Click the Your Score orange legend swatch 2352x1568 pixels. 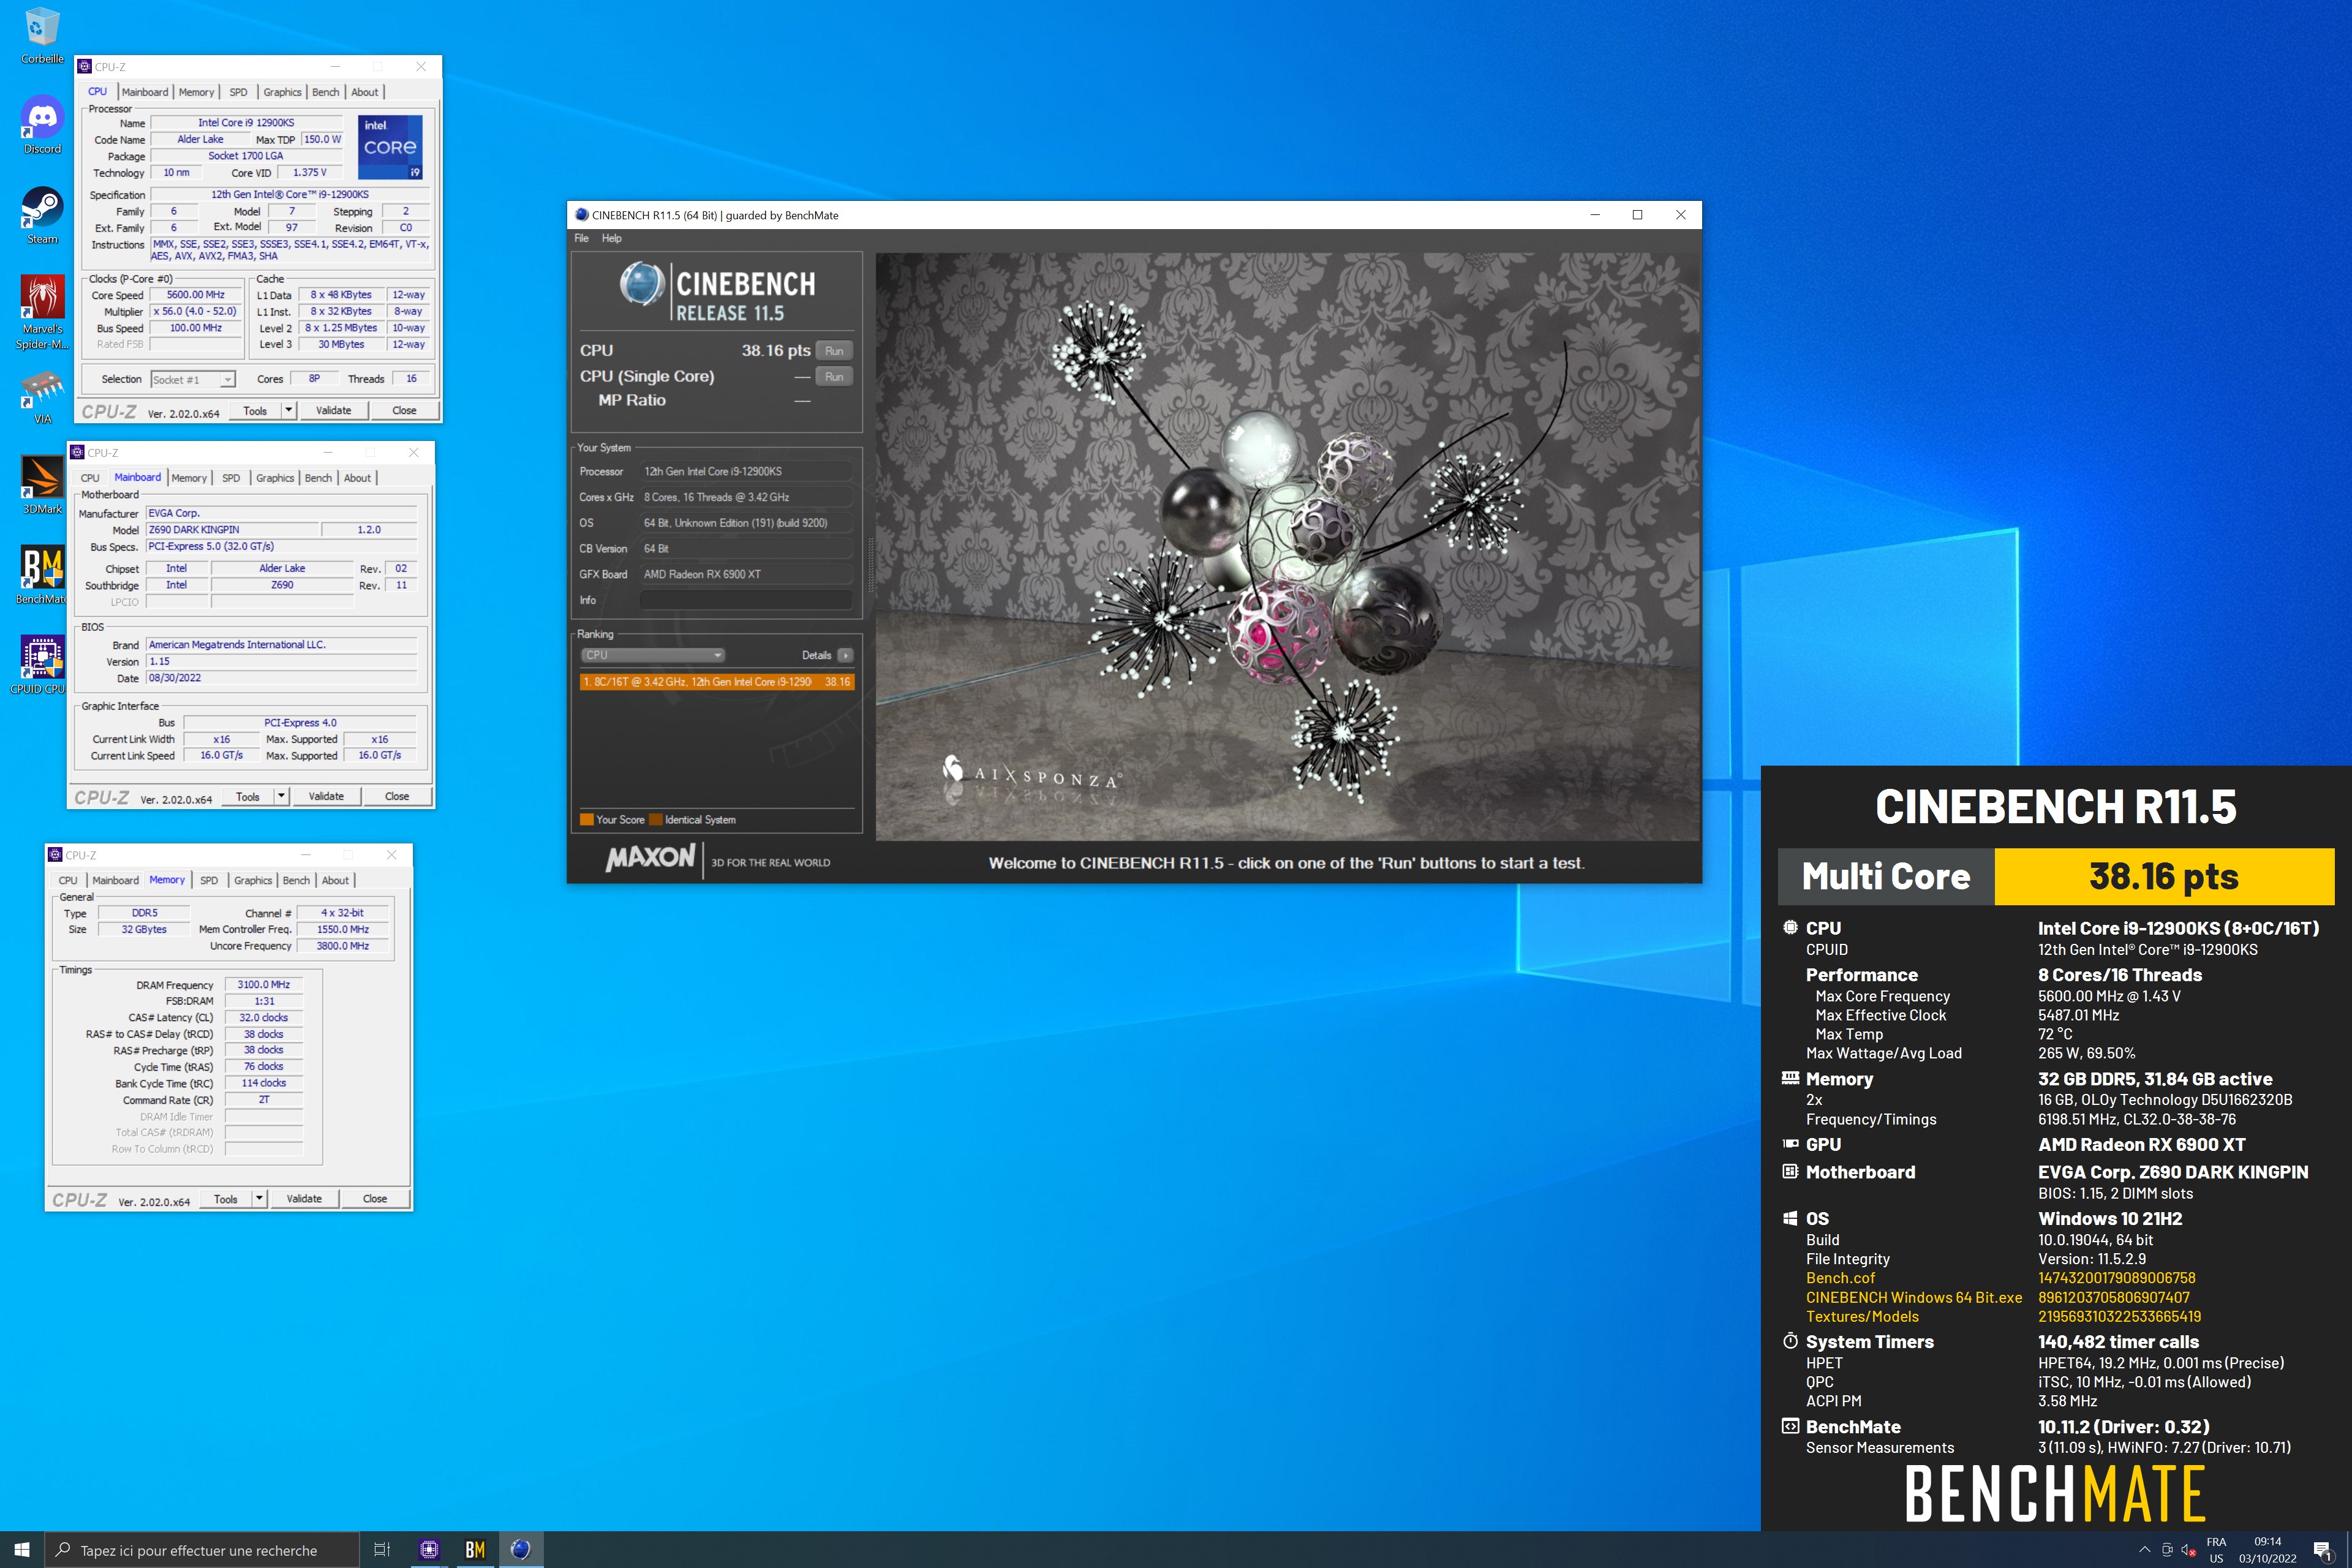pyautogui.click(x=587, y=820)
